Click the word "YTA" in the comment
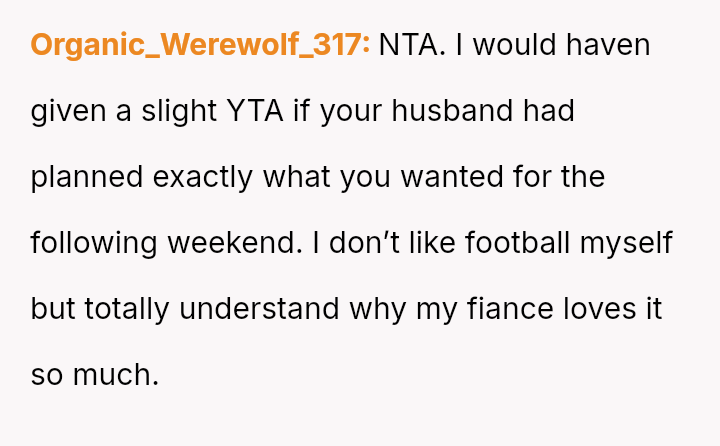Screen dimensions: 720x446 point(254,111)
